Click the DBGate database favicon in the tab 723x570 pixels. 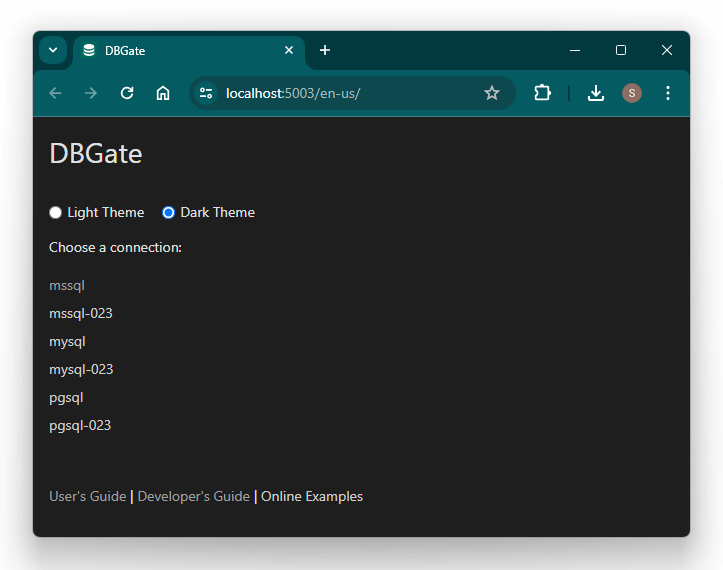coord(89,50)
